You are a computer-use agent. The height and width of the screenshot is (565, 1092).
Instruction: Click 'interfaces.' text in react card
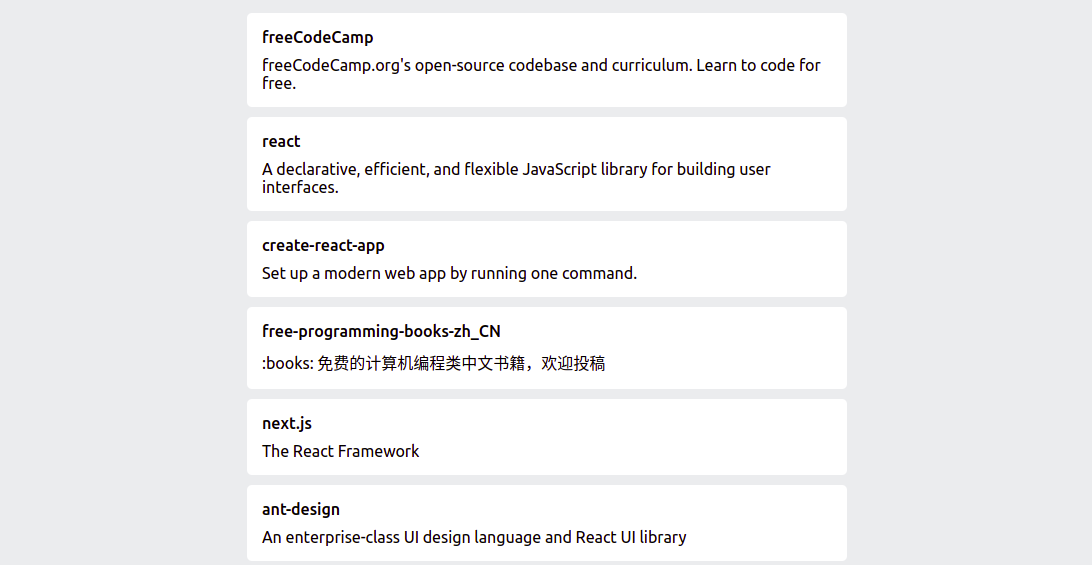click(300, 187)
